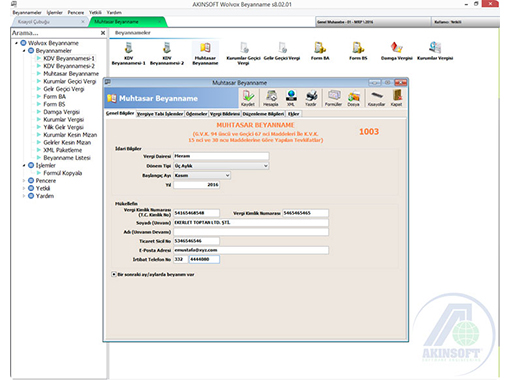This screenshot has width=510, height=380.
Task: Open the Başlangıç Ayı dropdown
Action: (x=227, y=175)
